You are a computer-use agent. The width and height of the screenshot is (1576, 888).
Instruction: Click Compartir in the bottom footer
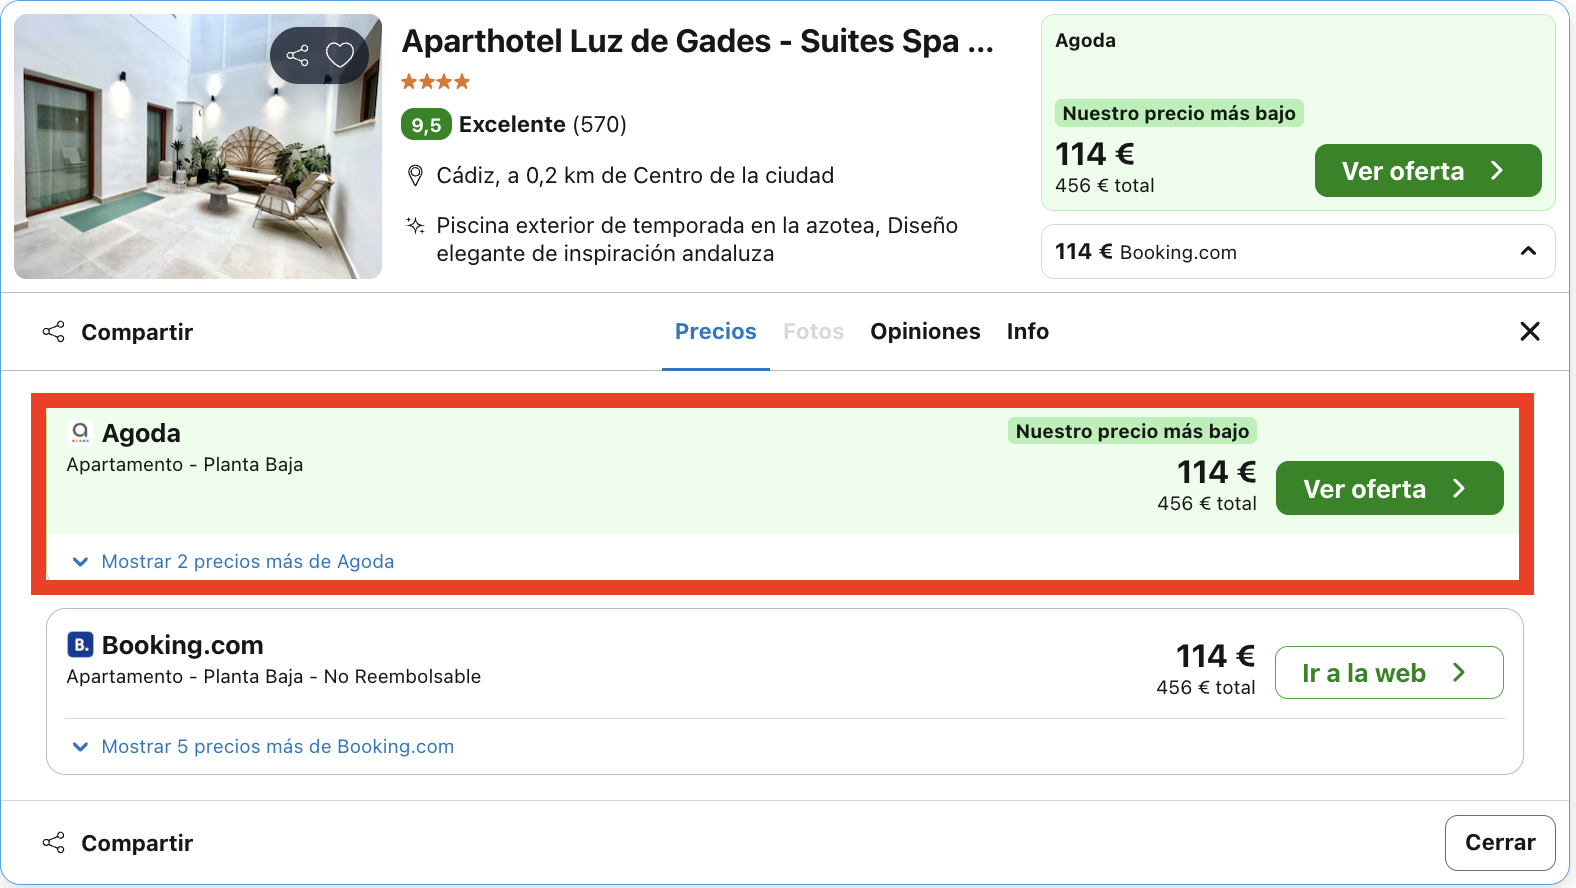[118, 843]
